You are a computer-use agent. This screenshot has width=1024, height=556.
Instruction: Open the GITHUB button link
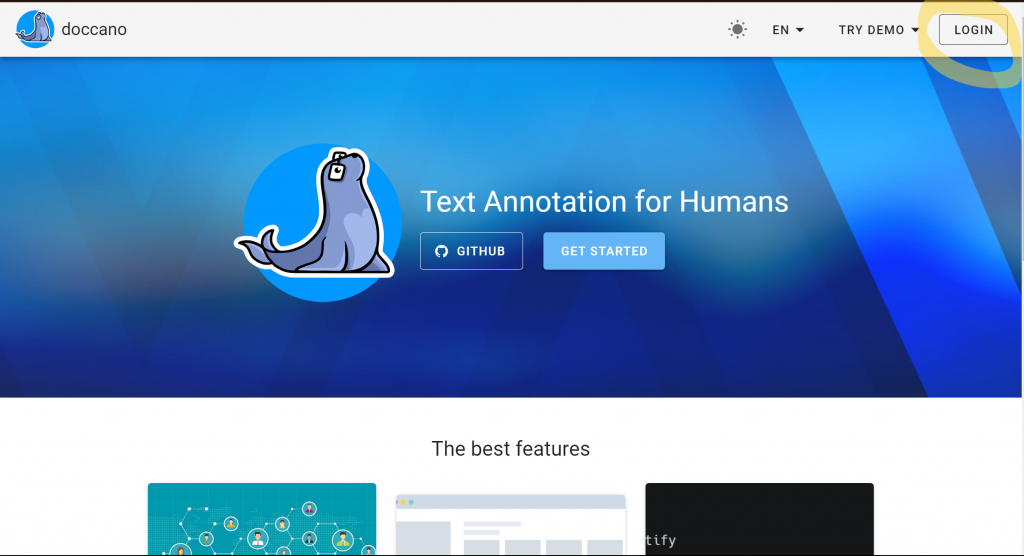click(472, 251)
